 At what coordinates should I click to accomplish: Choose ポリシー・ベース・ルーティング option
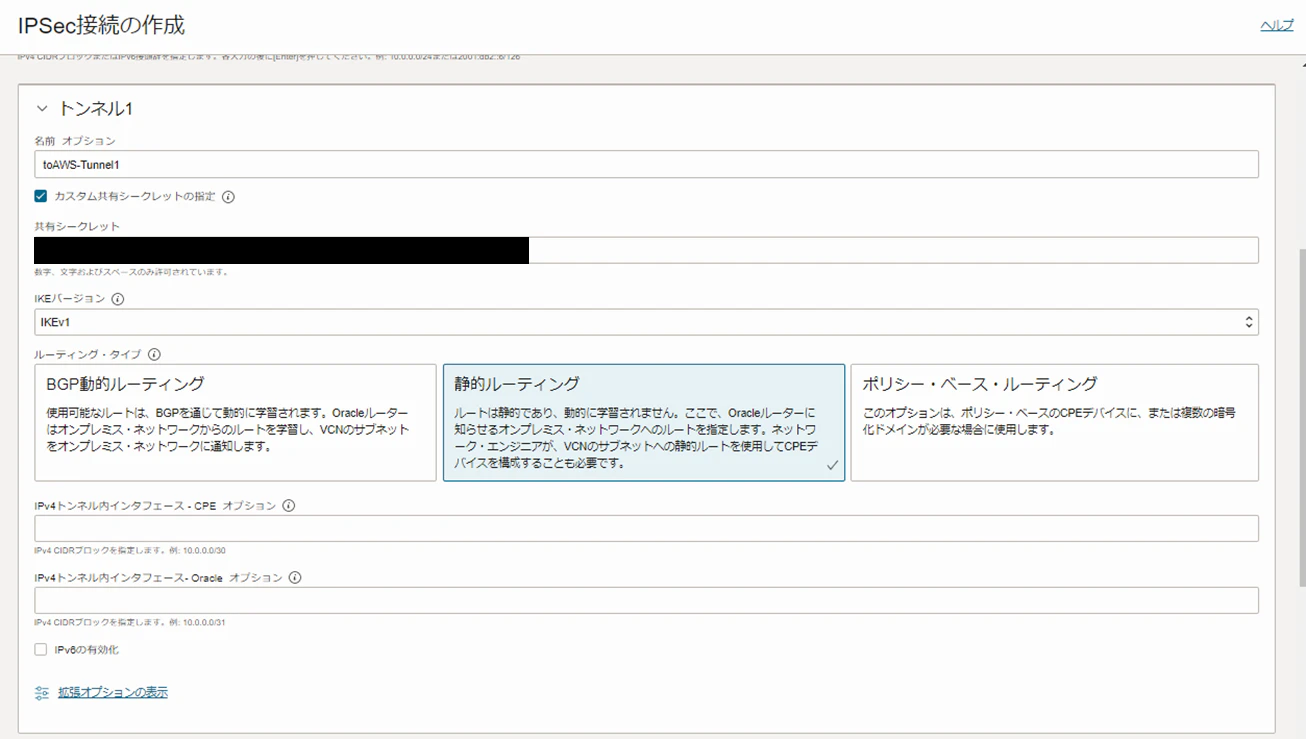click(x=1054, y=422)
